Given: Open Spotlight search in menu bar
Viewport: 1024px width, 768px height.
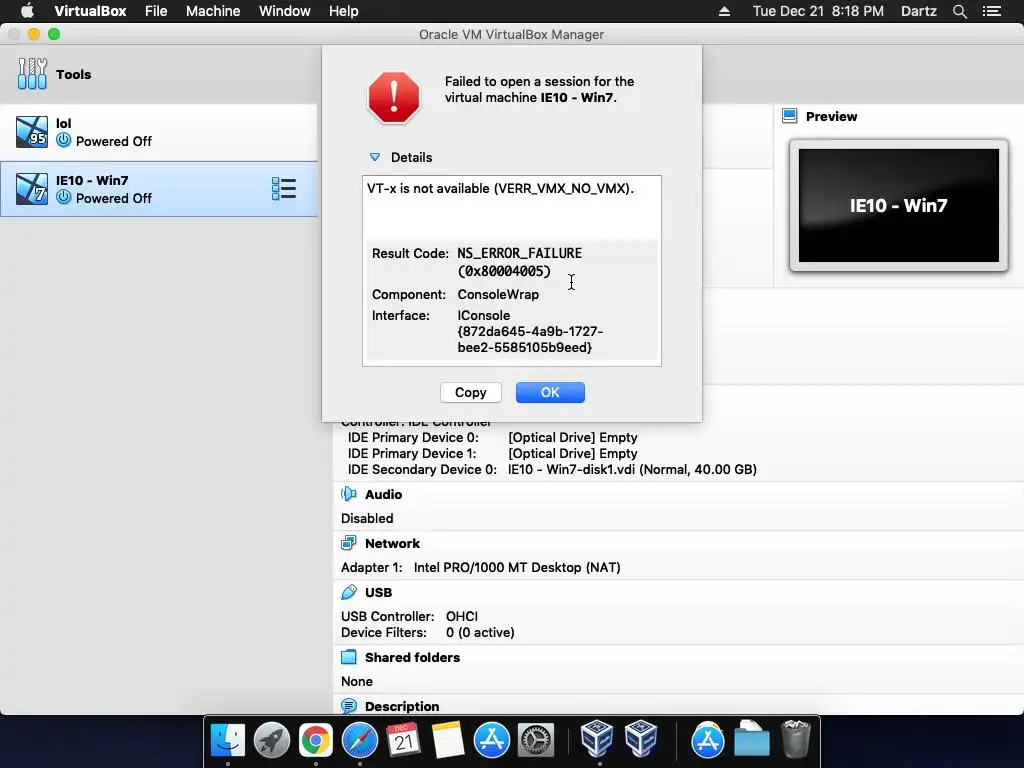Looking at the screenshot, I should [959, 11].
